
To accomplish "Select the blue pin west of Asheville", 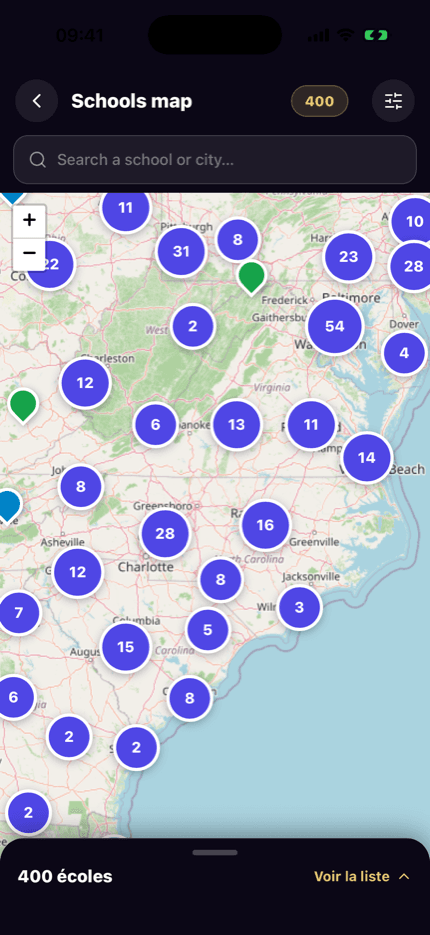I will tap(7, 505).
